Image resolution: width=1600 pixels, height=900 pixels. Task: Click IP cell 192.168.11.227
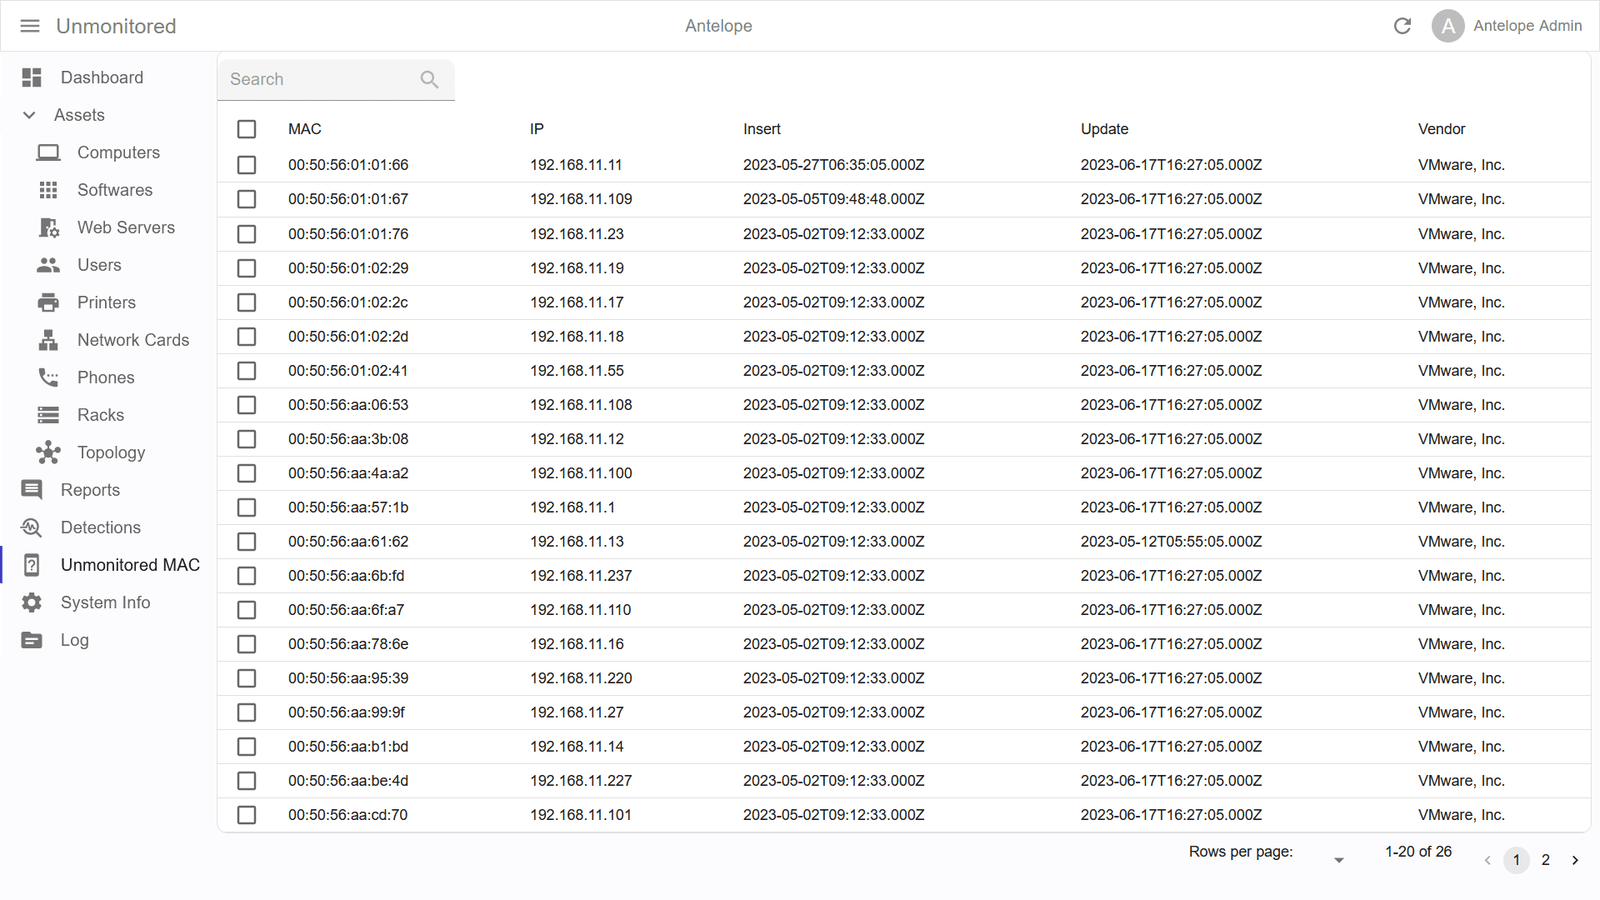point(581,781)
